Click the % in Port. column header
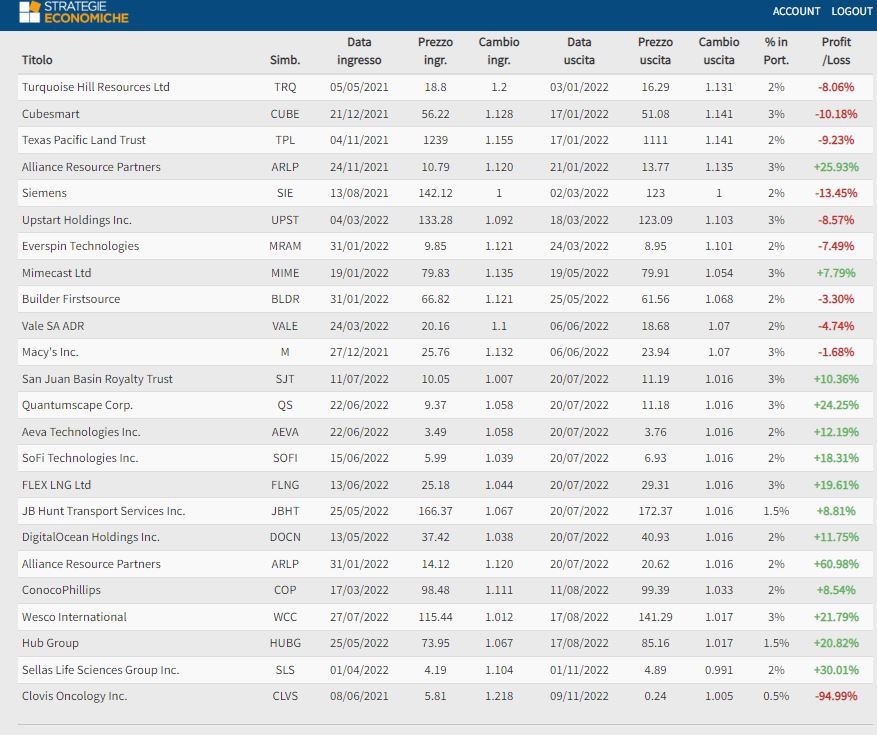The width and height of the screenshot is (877, 735). pyautogui.click(x=776, y=51)
